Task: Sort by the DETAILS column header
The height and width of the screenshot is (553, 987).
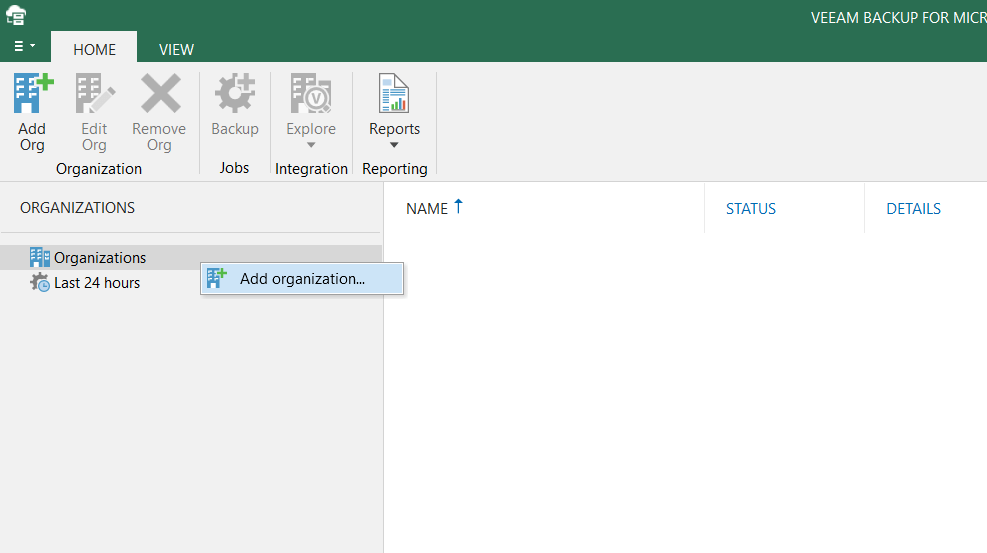Action: click(913, 209)
